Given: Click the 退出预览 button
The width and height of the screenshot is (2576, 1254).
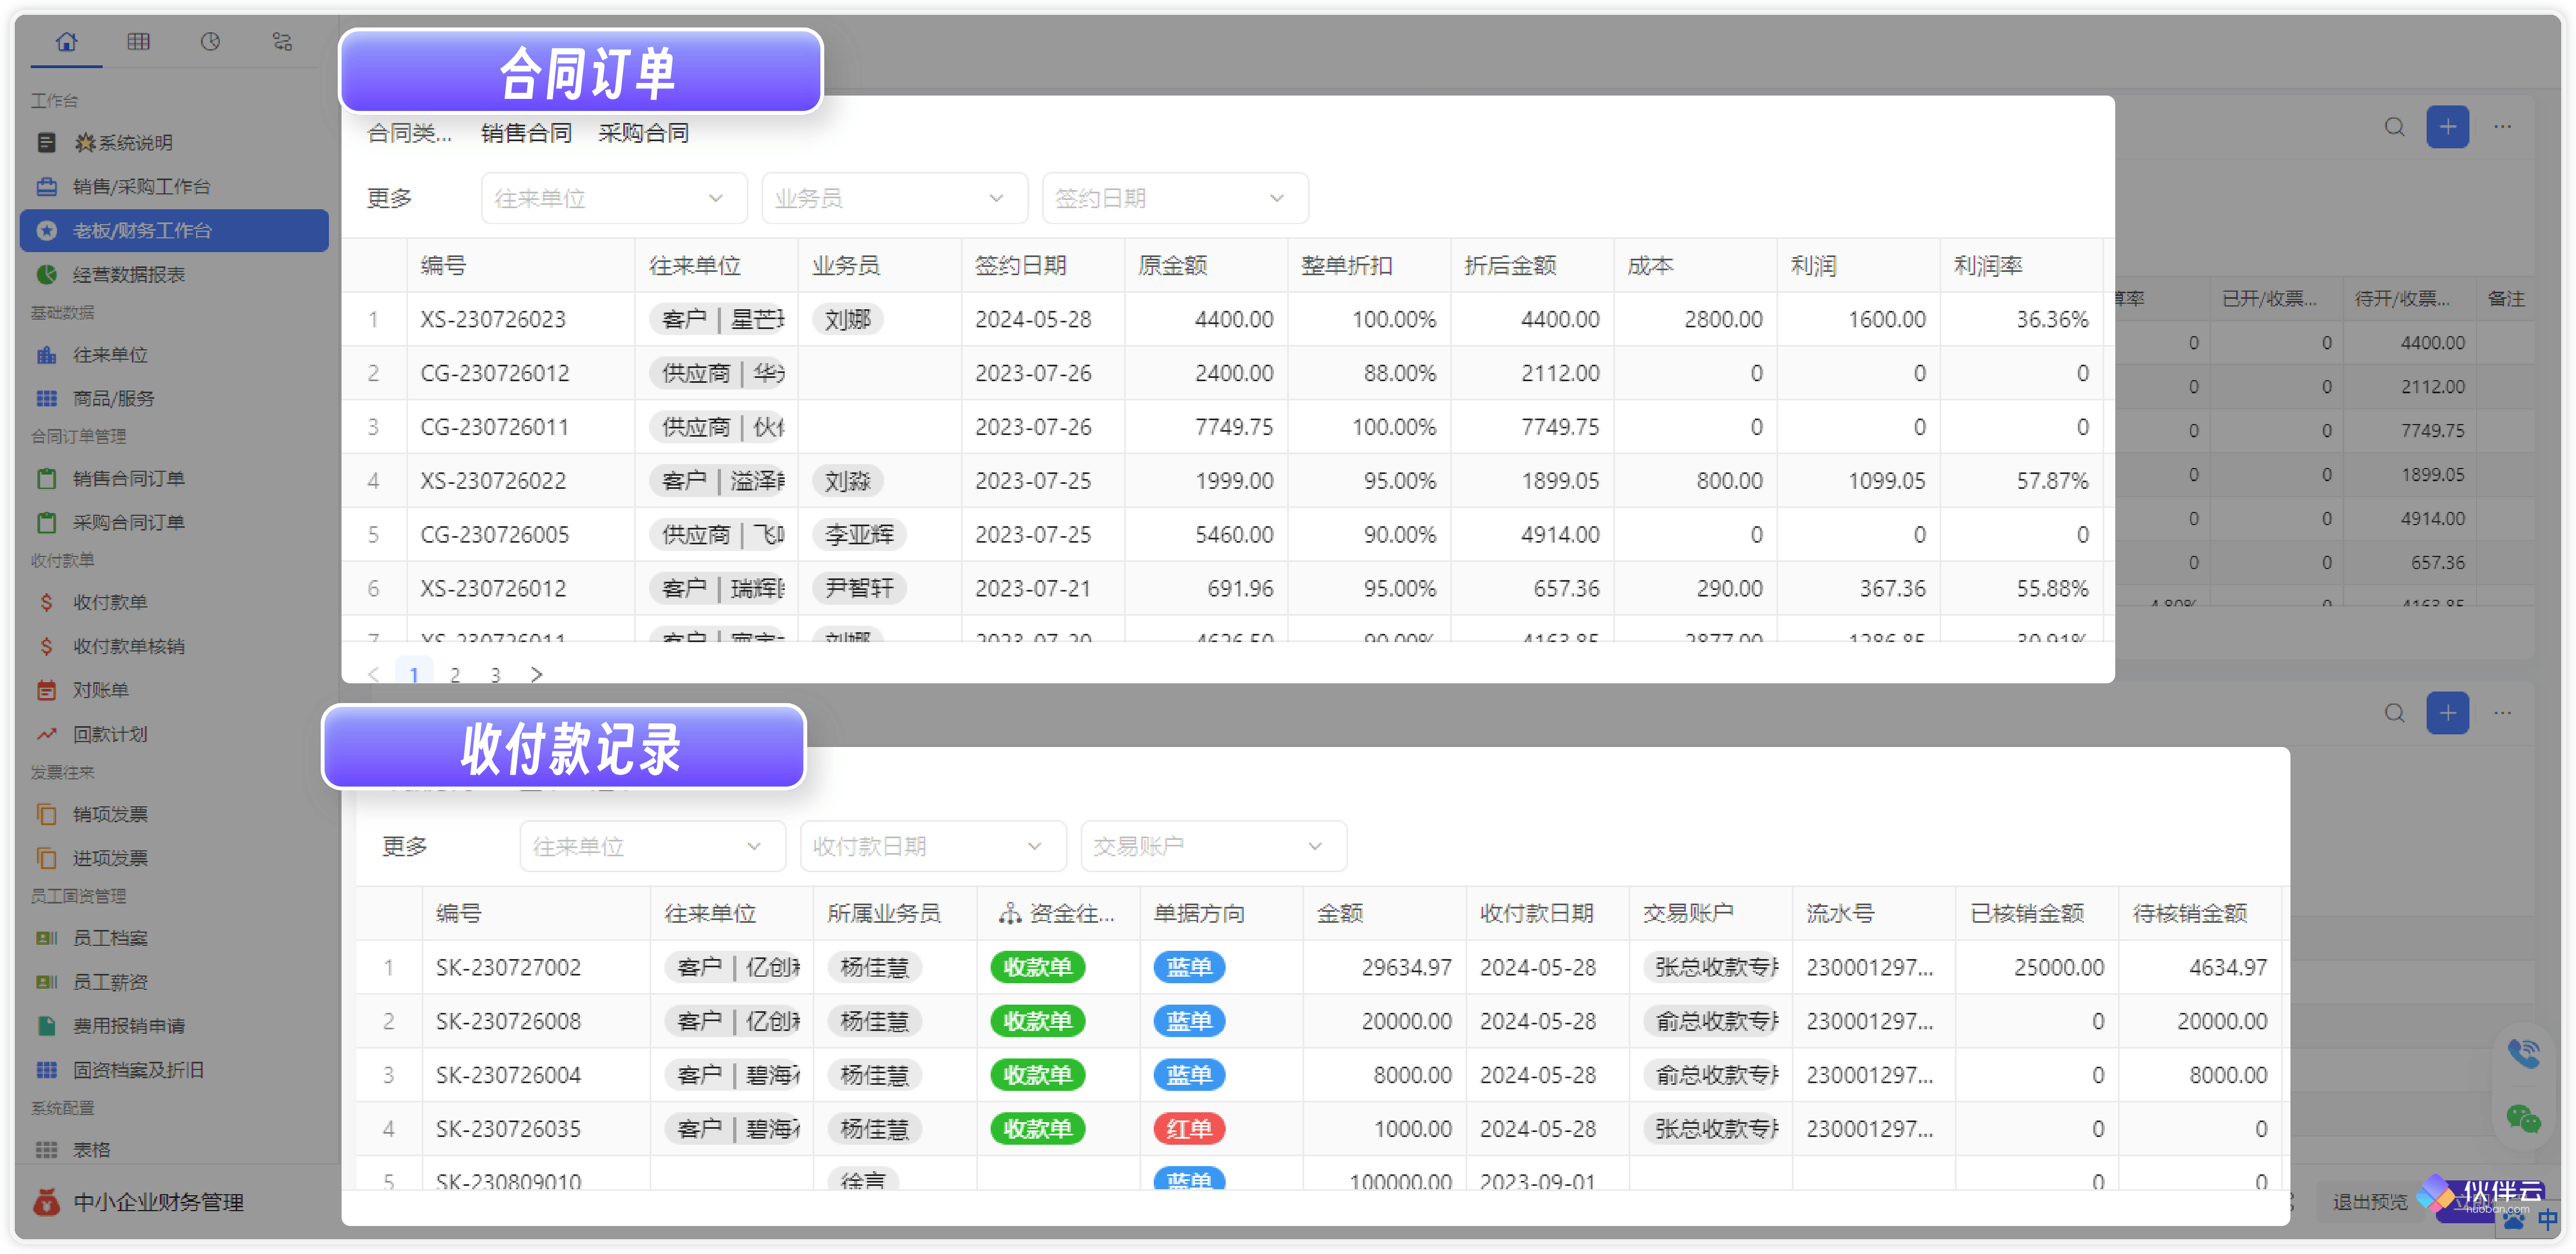Looking at the screenshot, I should (2369, 1201).
